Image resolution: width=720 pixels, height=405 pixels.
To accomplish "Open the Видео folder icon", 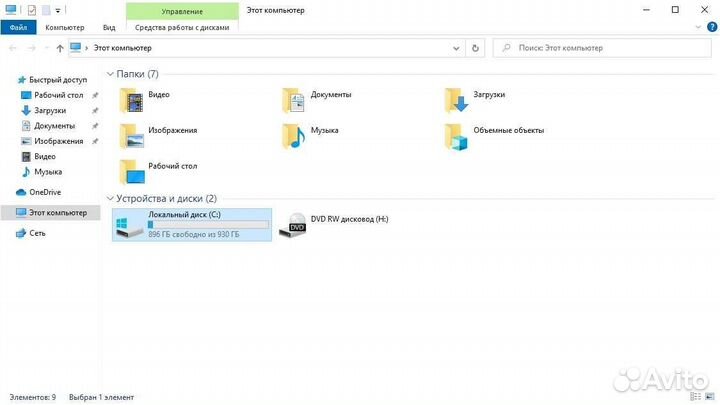I will 132,100.
